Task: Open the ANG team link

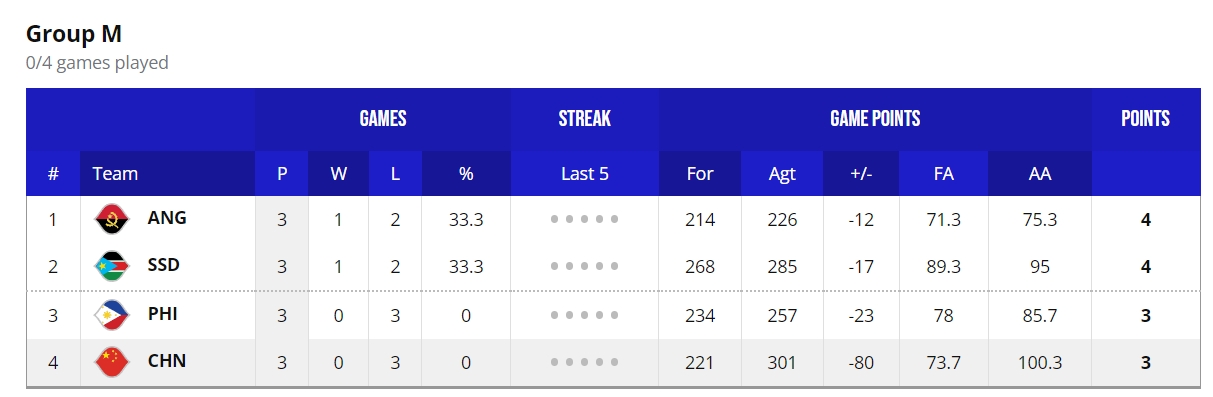Action: (x=167, y=217)
